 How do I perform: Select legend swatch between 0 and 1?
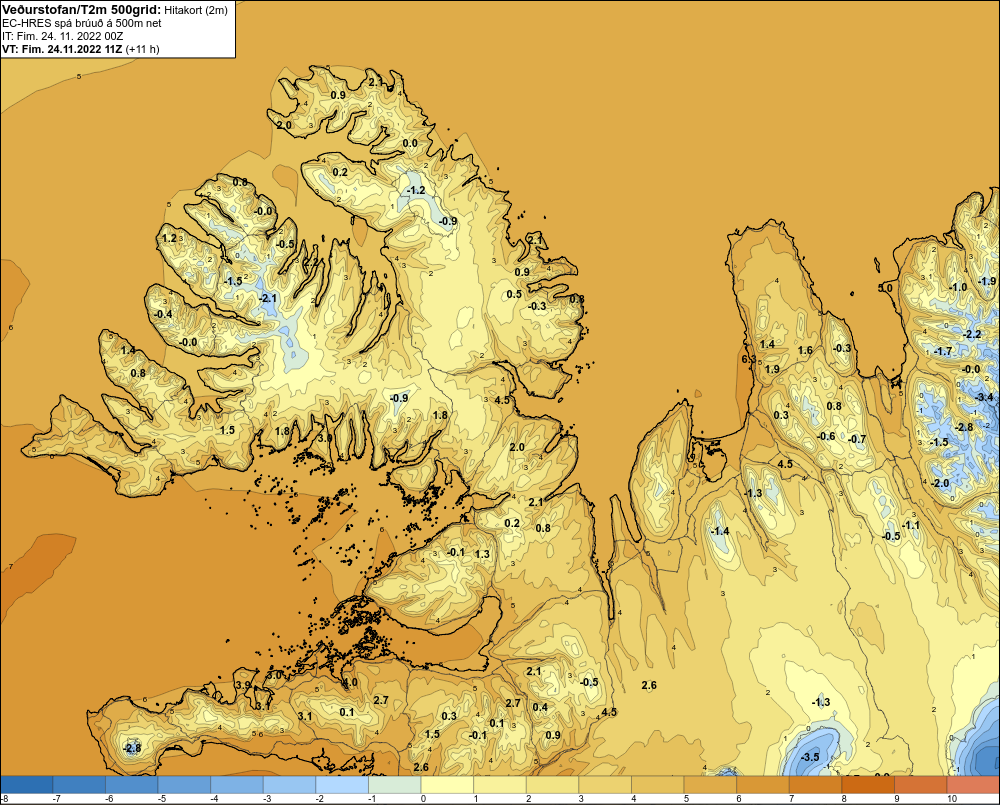coord(447,785)
